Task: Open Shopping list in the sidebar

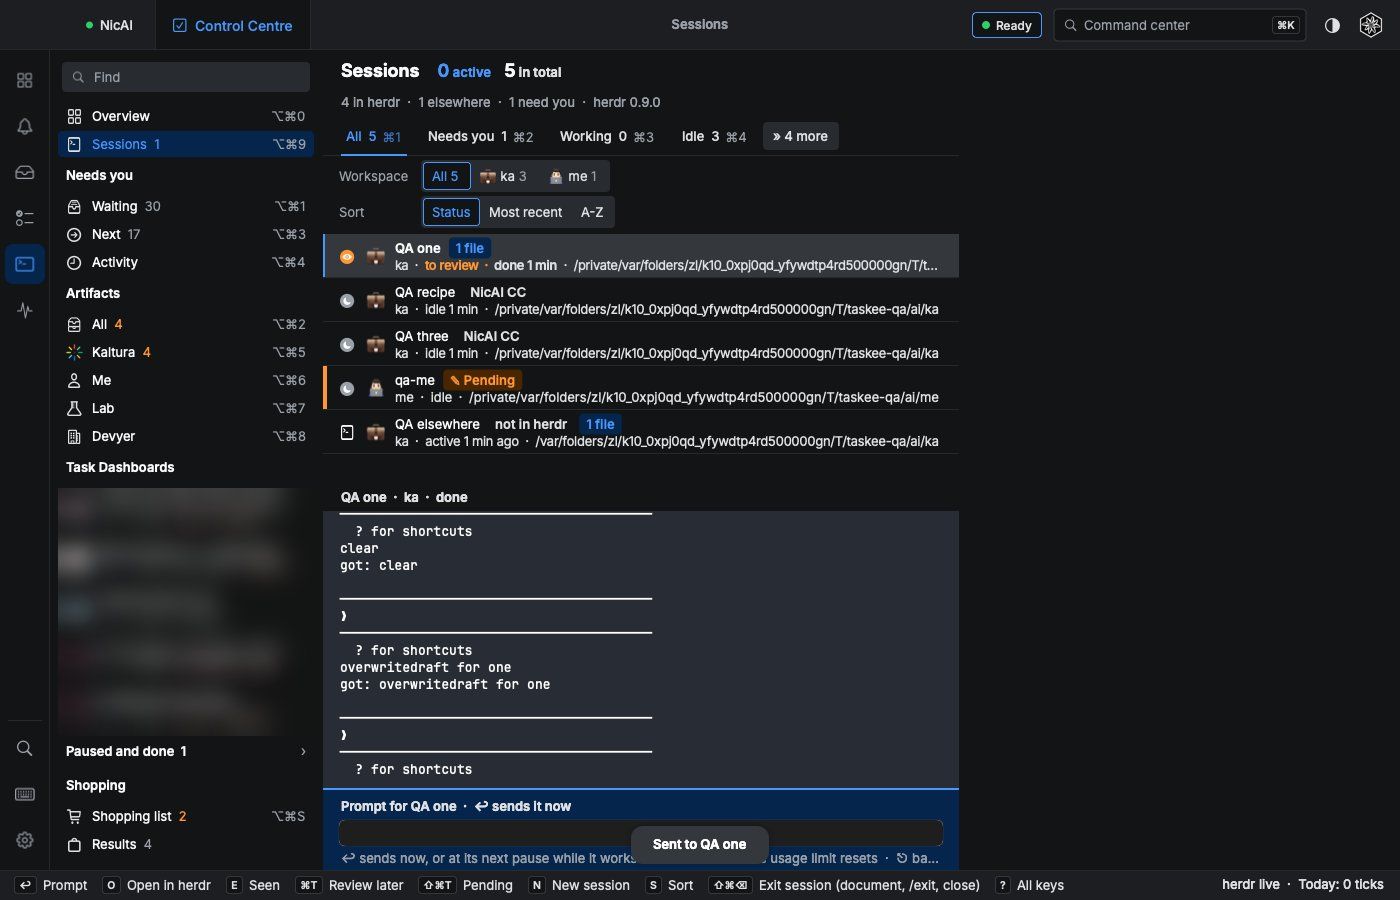Action: (186, 816)
